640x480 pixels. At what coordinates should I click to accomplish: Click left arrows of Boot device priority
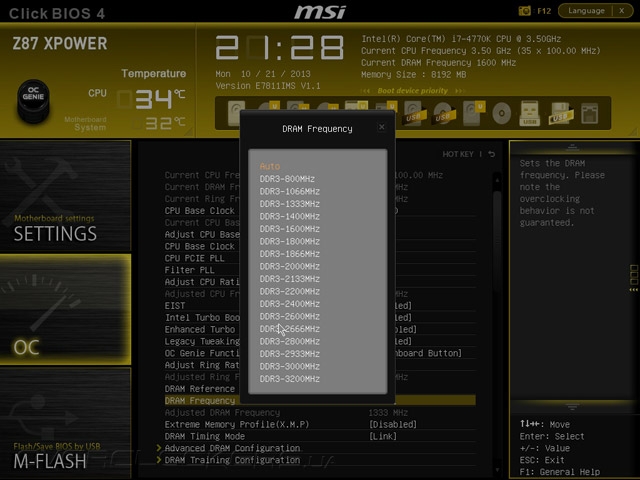point(366,91)
